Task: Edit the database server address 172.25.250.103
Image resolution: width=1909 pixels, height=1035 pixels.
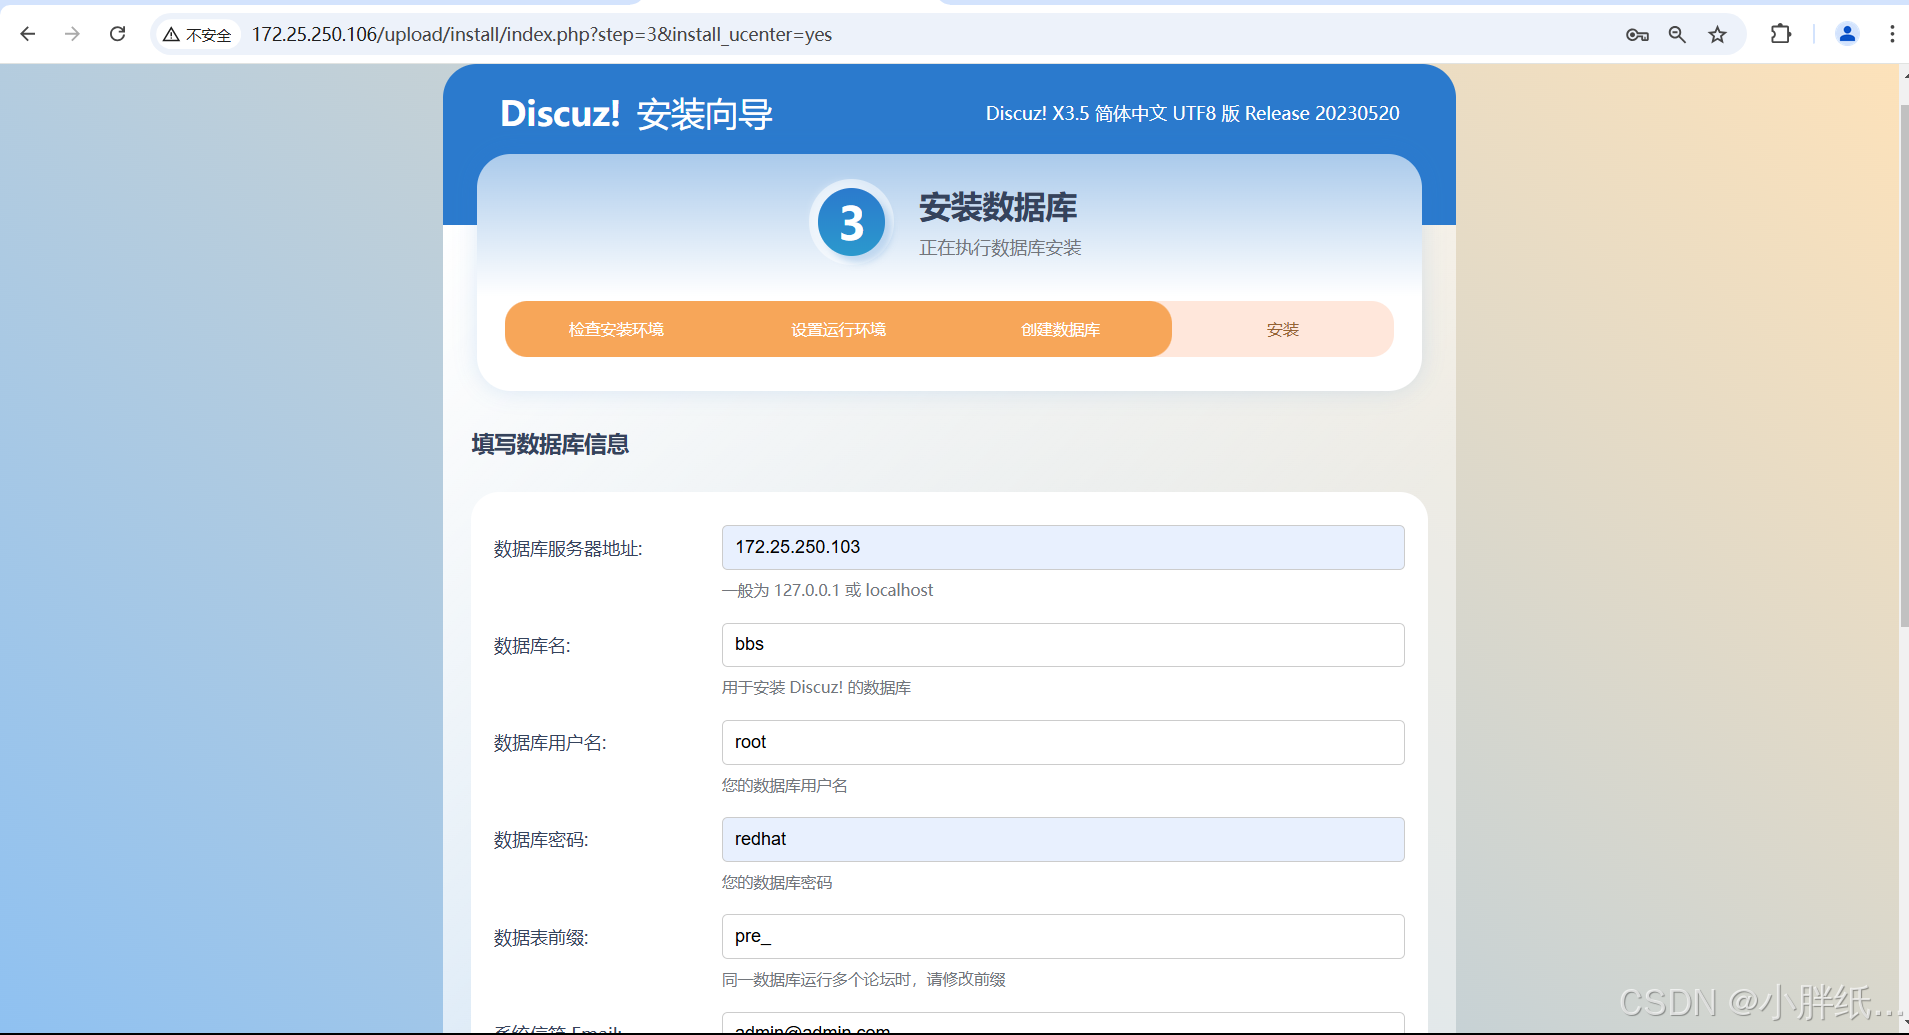Action: pyautogui.click(x=1063, y=547)
